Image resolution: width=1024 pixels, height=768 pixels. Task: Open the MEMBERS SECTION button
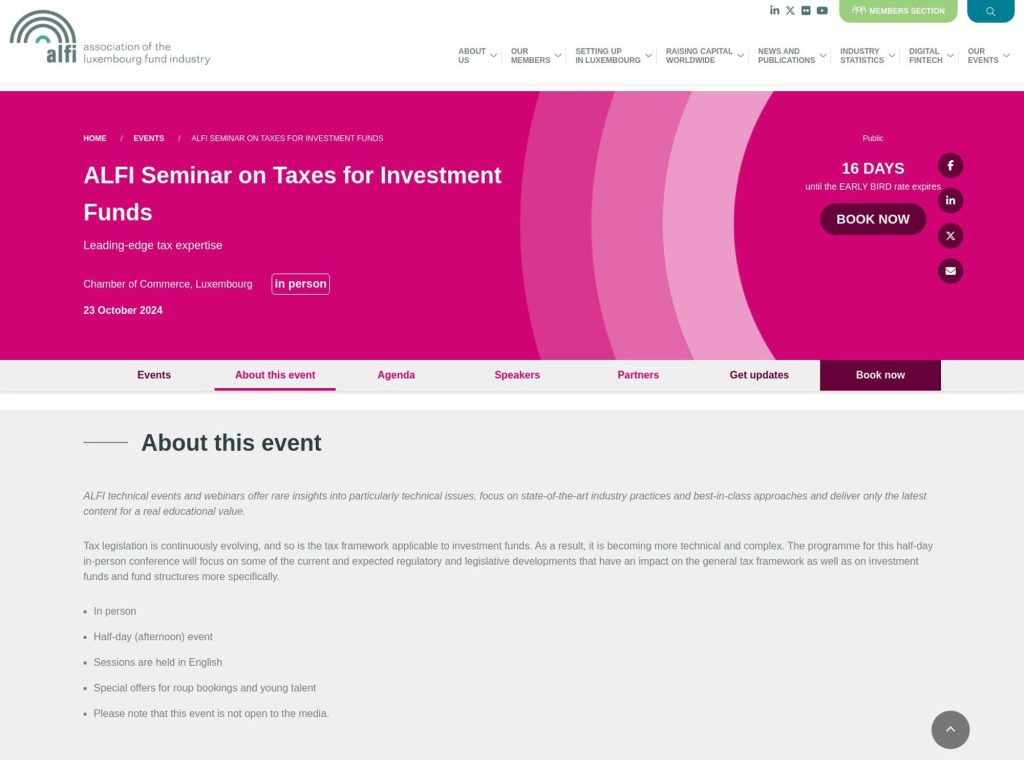(x=898, y=10)
